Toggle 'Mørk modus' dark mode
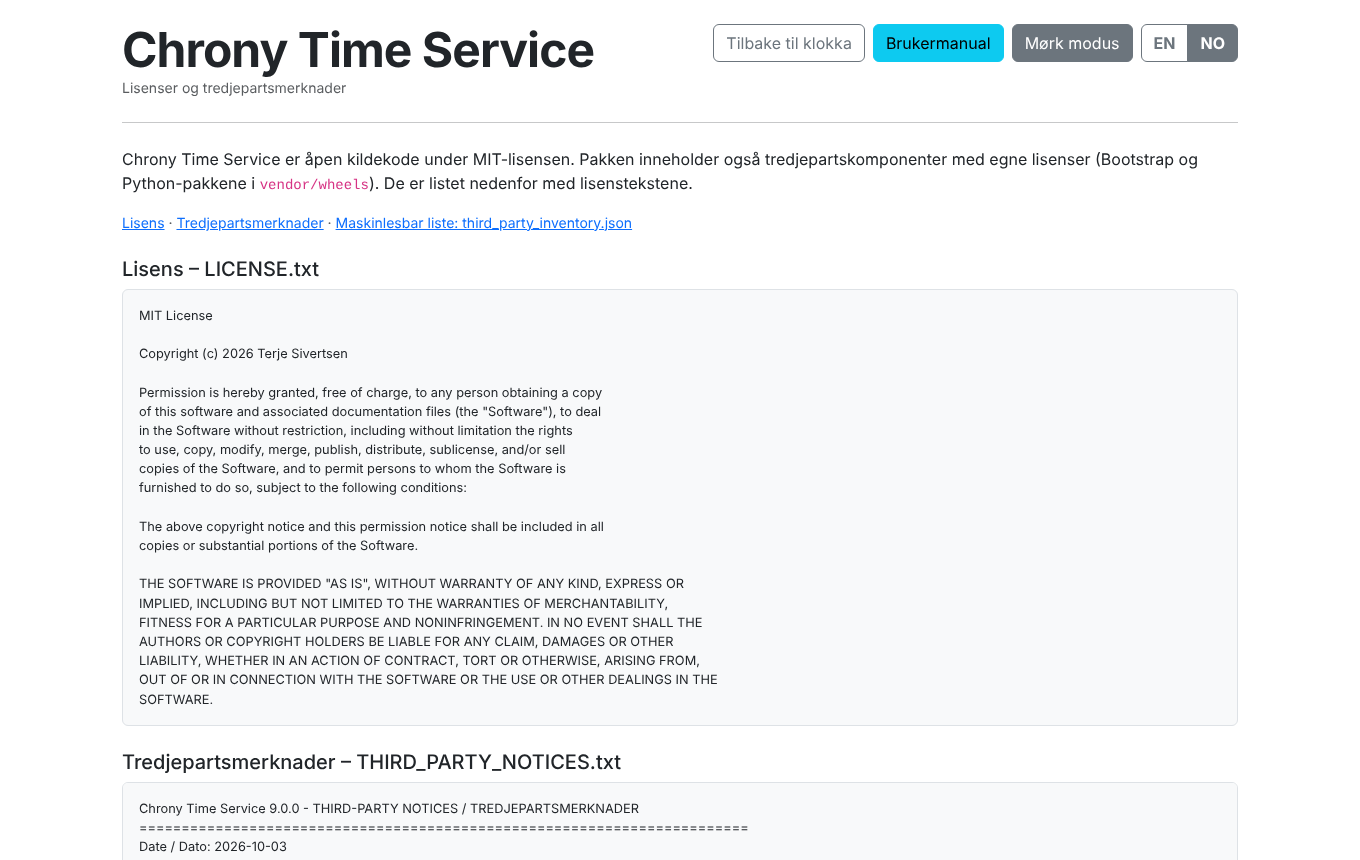 pos(1072,43)
